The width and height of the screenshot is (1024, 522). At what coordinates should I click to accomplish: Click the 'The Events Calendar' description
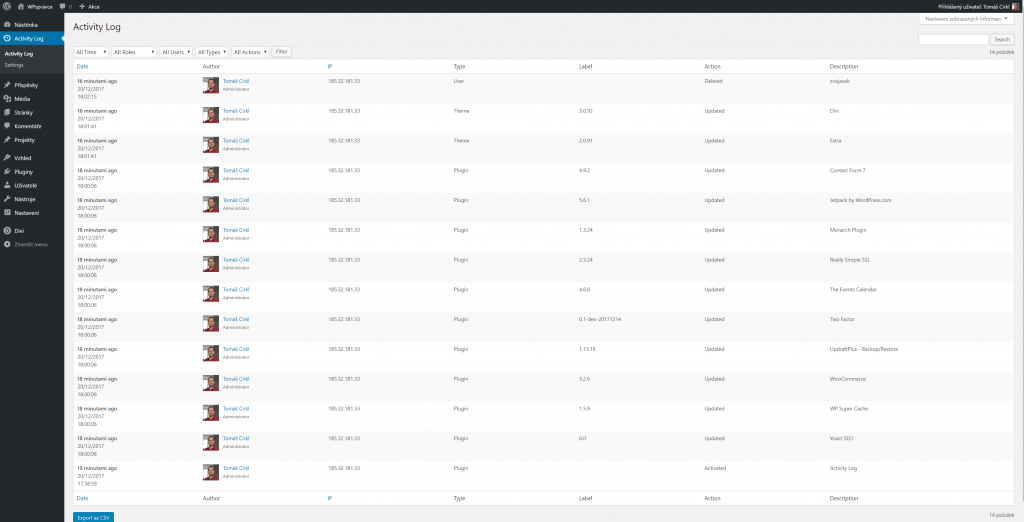[852, 289]
